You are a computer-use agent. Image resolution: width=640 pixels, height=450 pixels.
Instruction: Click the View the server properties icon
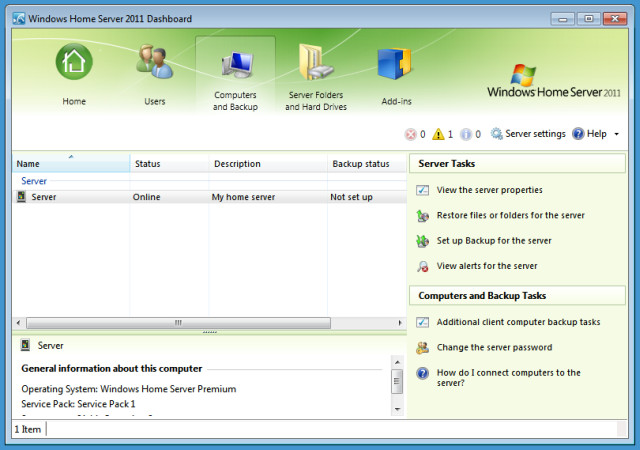click(422, 190)
